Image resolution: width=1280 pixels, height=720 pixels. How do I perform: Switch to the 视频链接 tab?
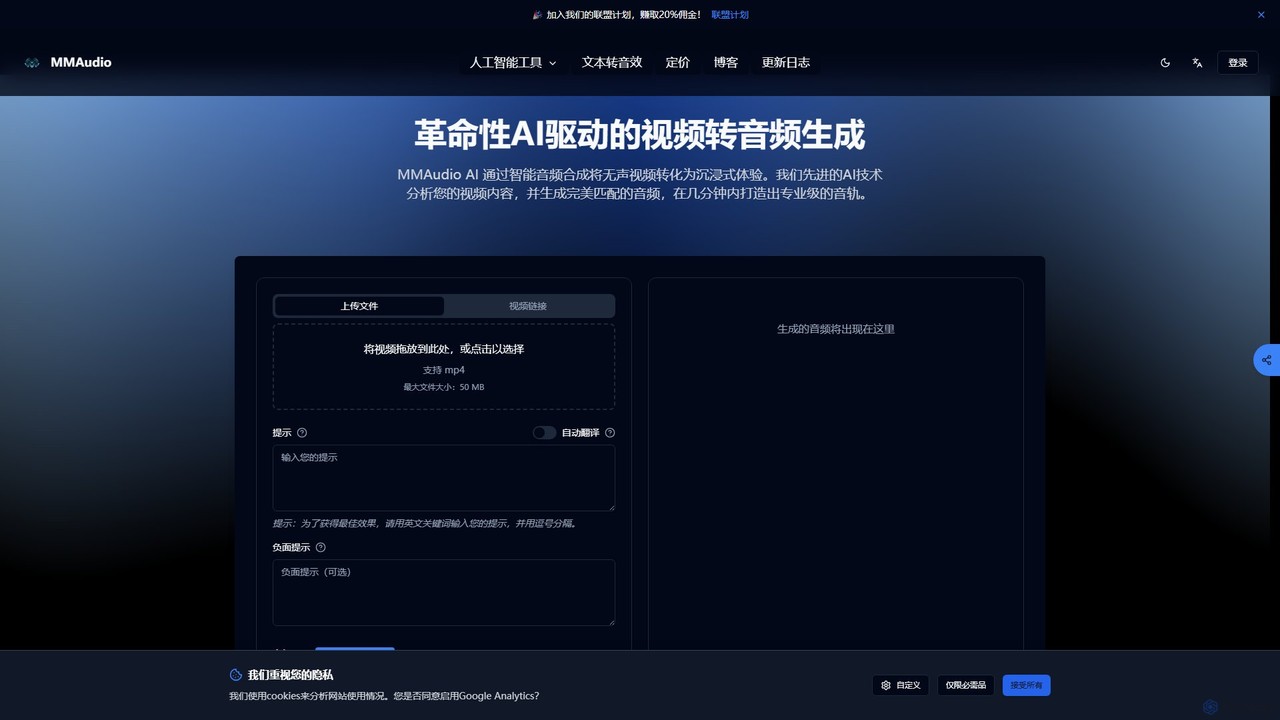528,306
